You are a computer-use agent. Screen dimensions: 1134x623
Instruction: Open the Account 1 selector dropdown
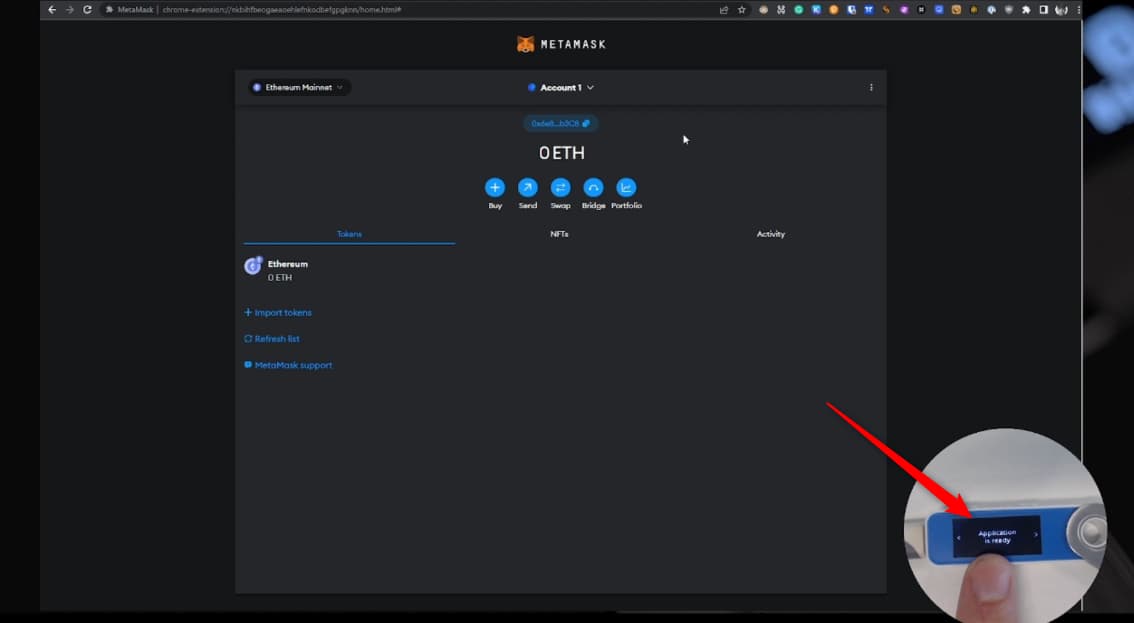coord(560,88)
